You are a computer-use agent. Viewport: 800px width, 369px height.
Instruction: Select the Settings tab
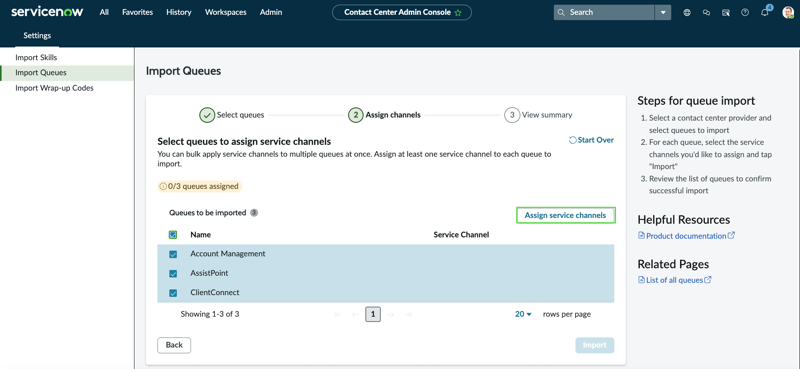coord(37,36)
